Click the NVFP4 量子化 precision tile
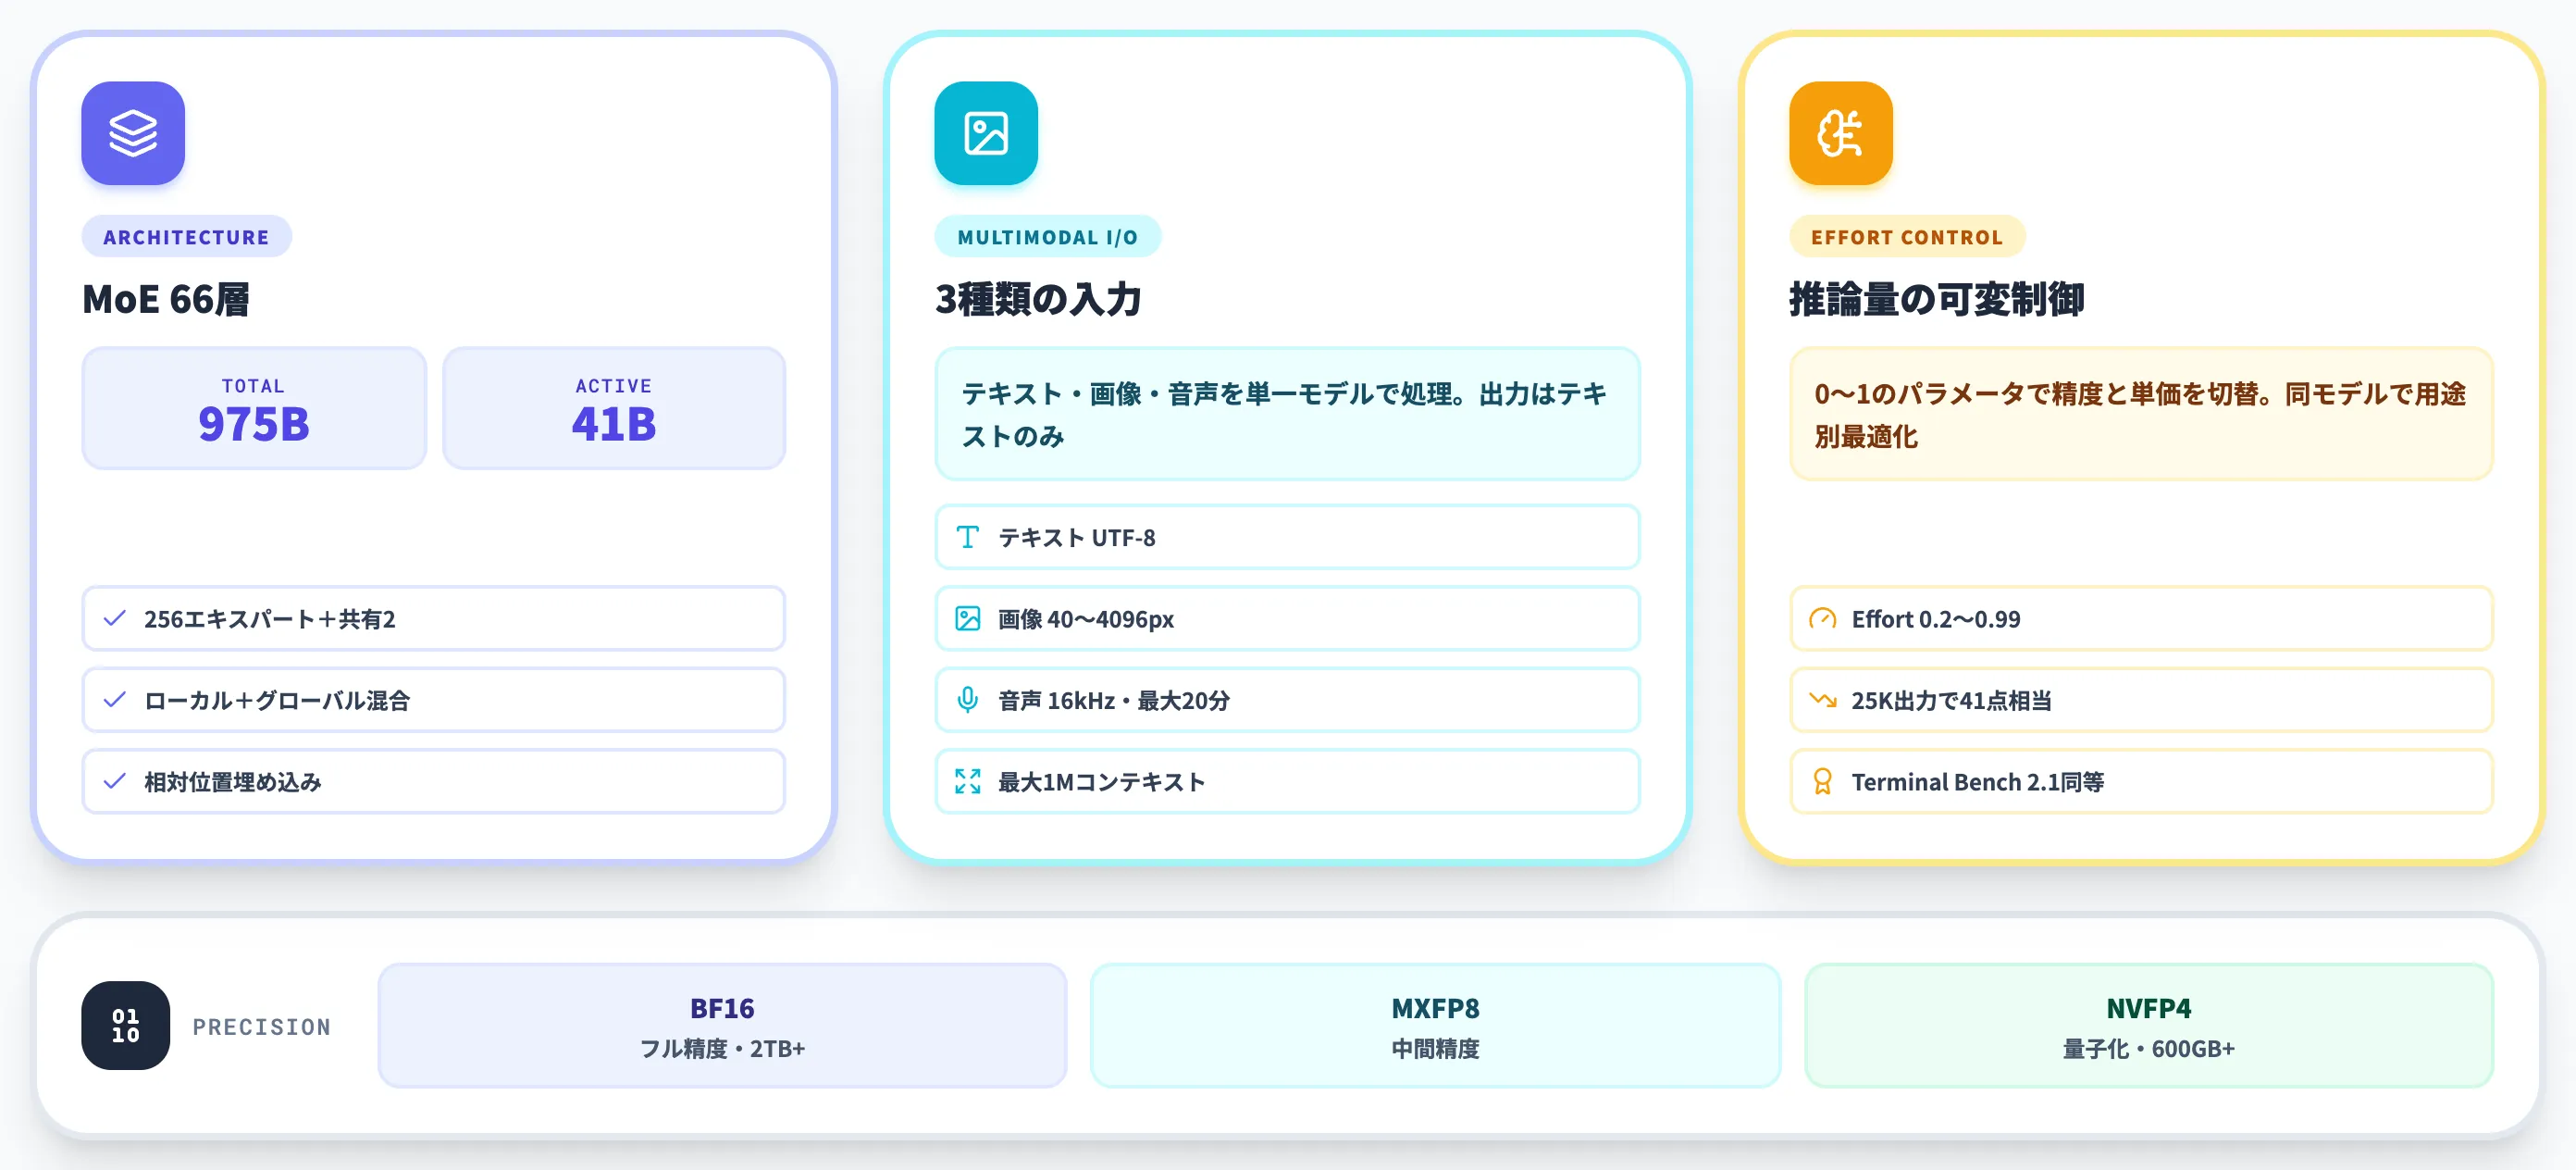This screenshot has height=1170, width=2576. coord(2148,1026)
